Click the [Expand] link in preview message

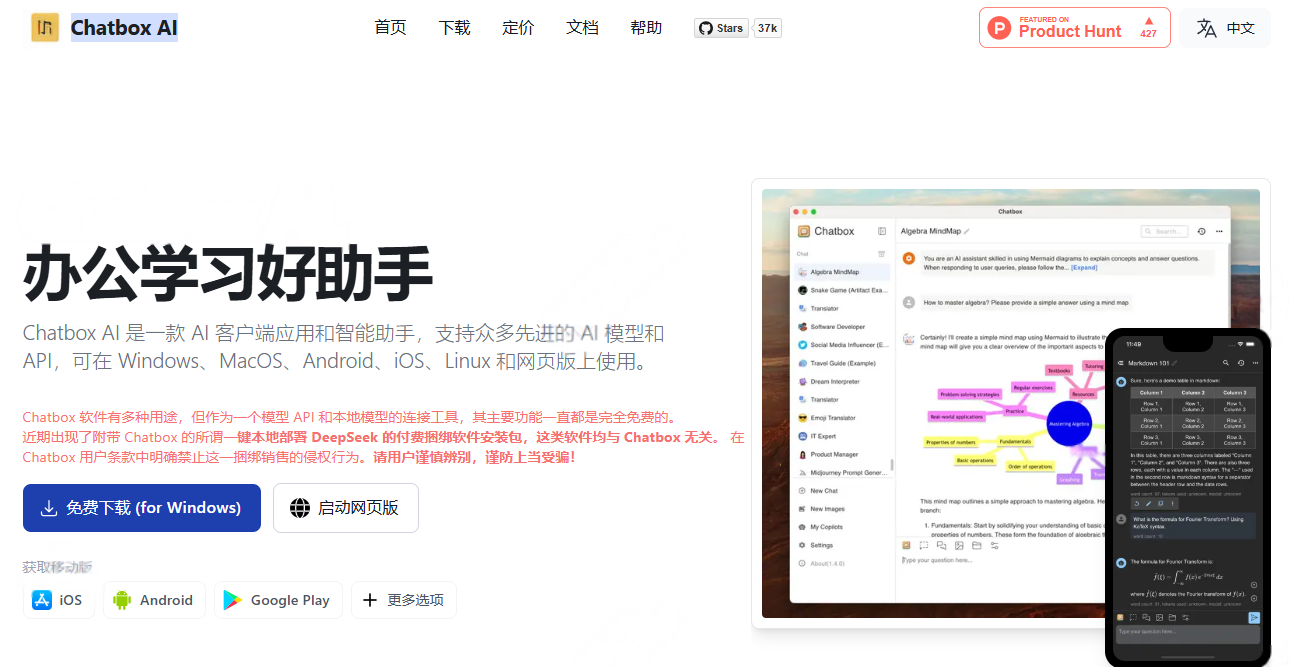click(x=1084, y=268)
